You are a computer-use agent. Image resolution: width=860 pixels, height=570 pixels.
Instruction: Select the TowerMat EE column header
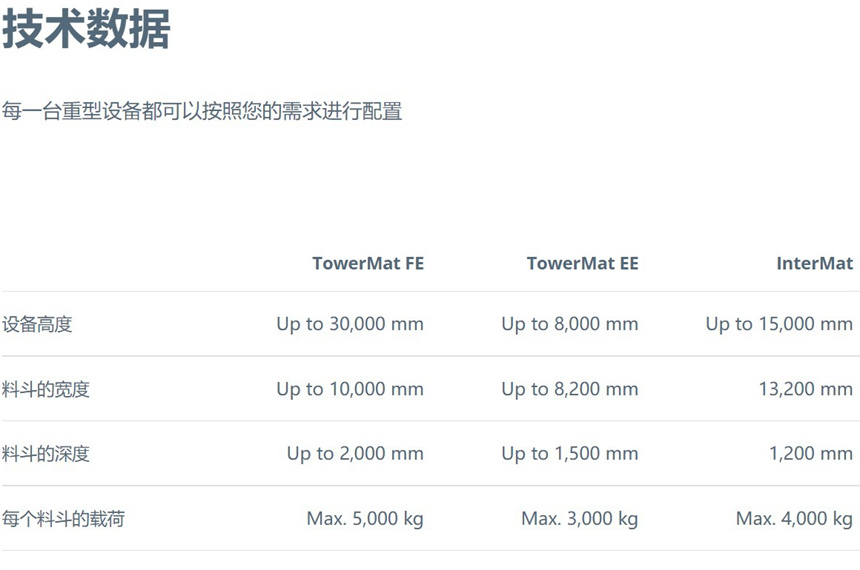(x=582, y=264)
